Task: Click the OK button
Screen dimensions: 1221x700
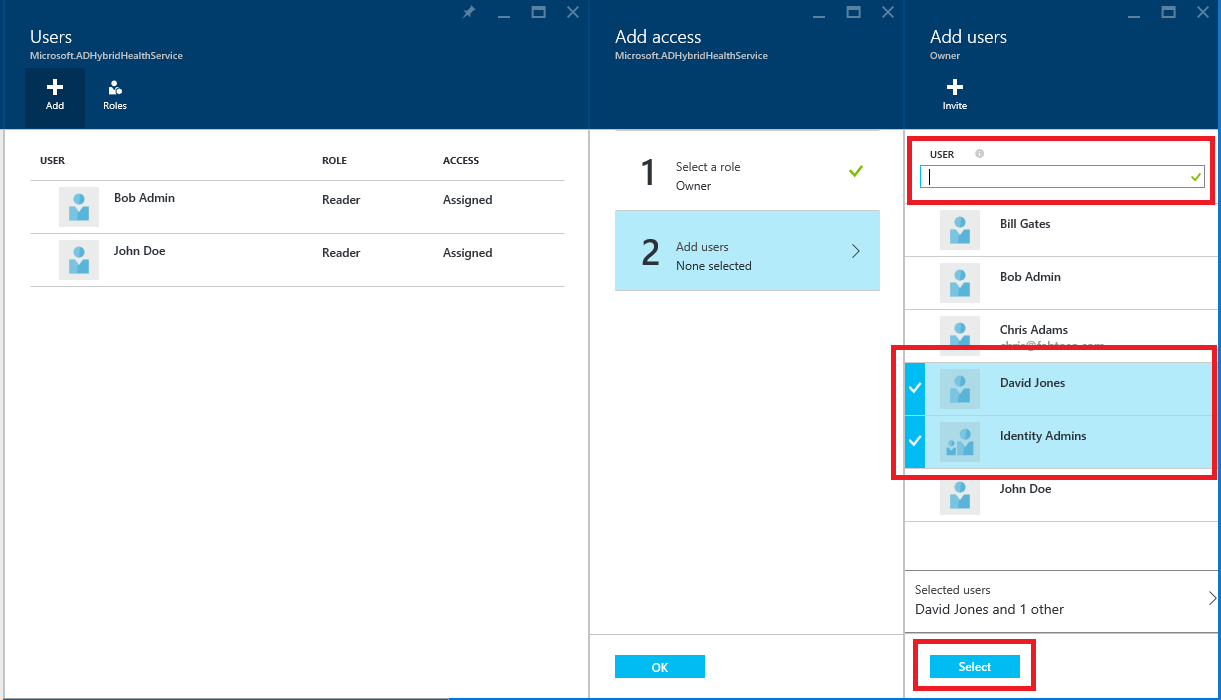Action: 660,666
